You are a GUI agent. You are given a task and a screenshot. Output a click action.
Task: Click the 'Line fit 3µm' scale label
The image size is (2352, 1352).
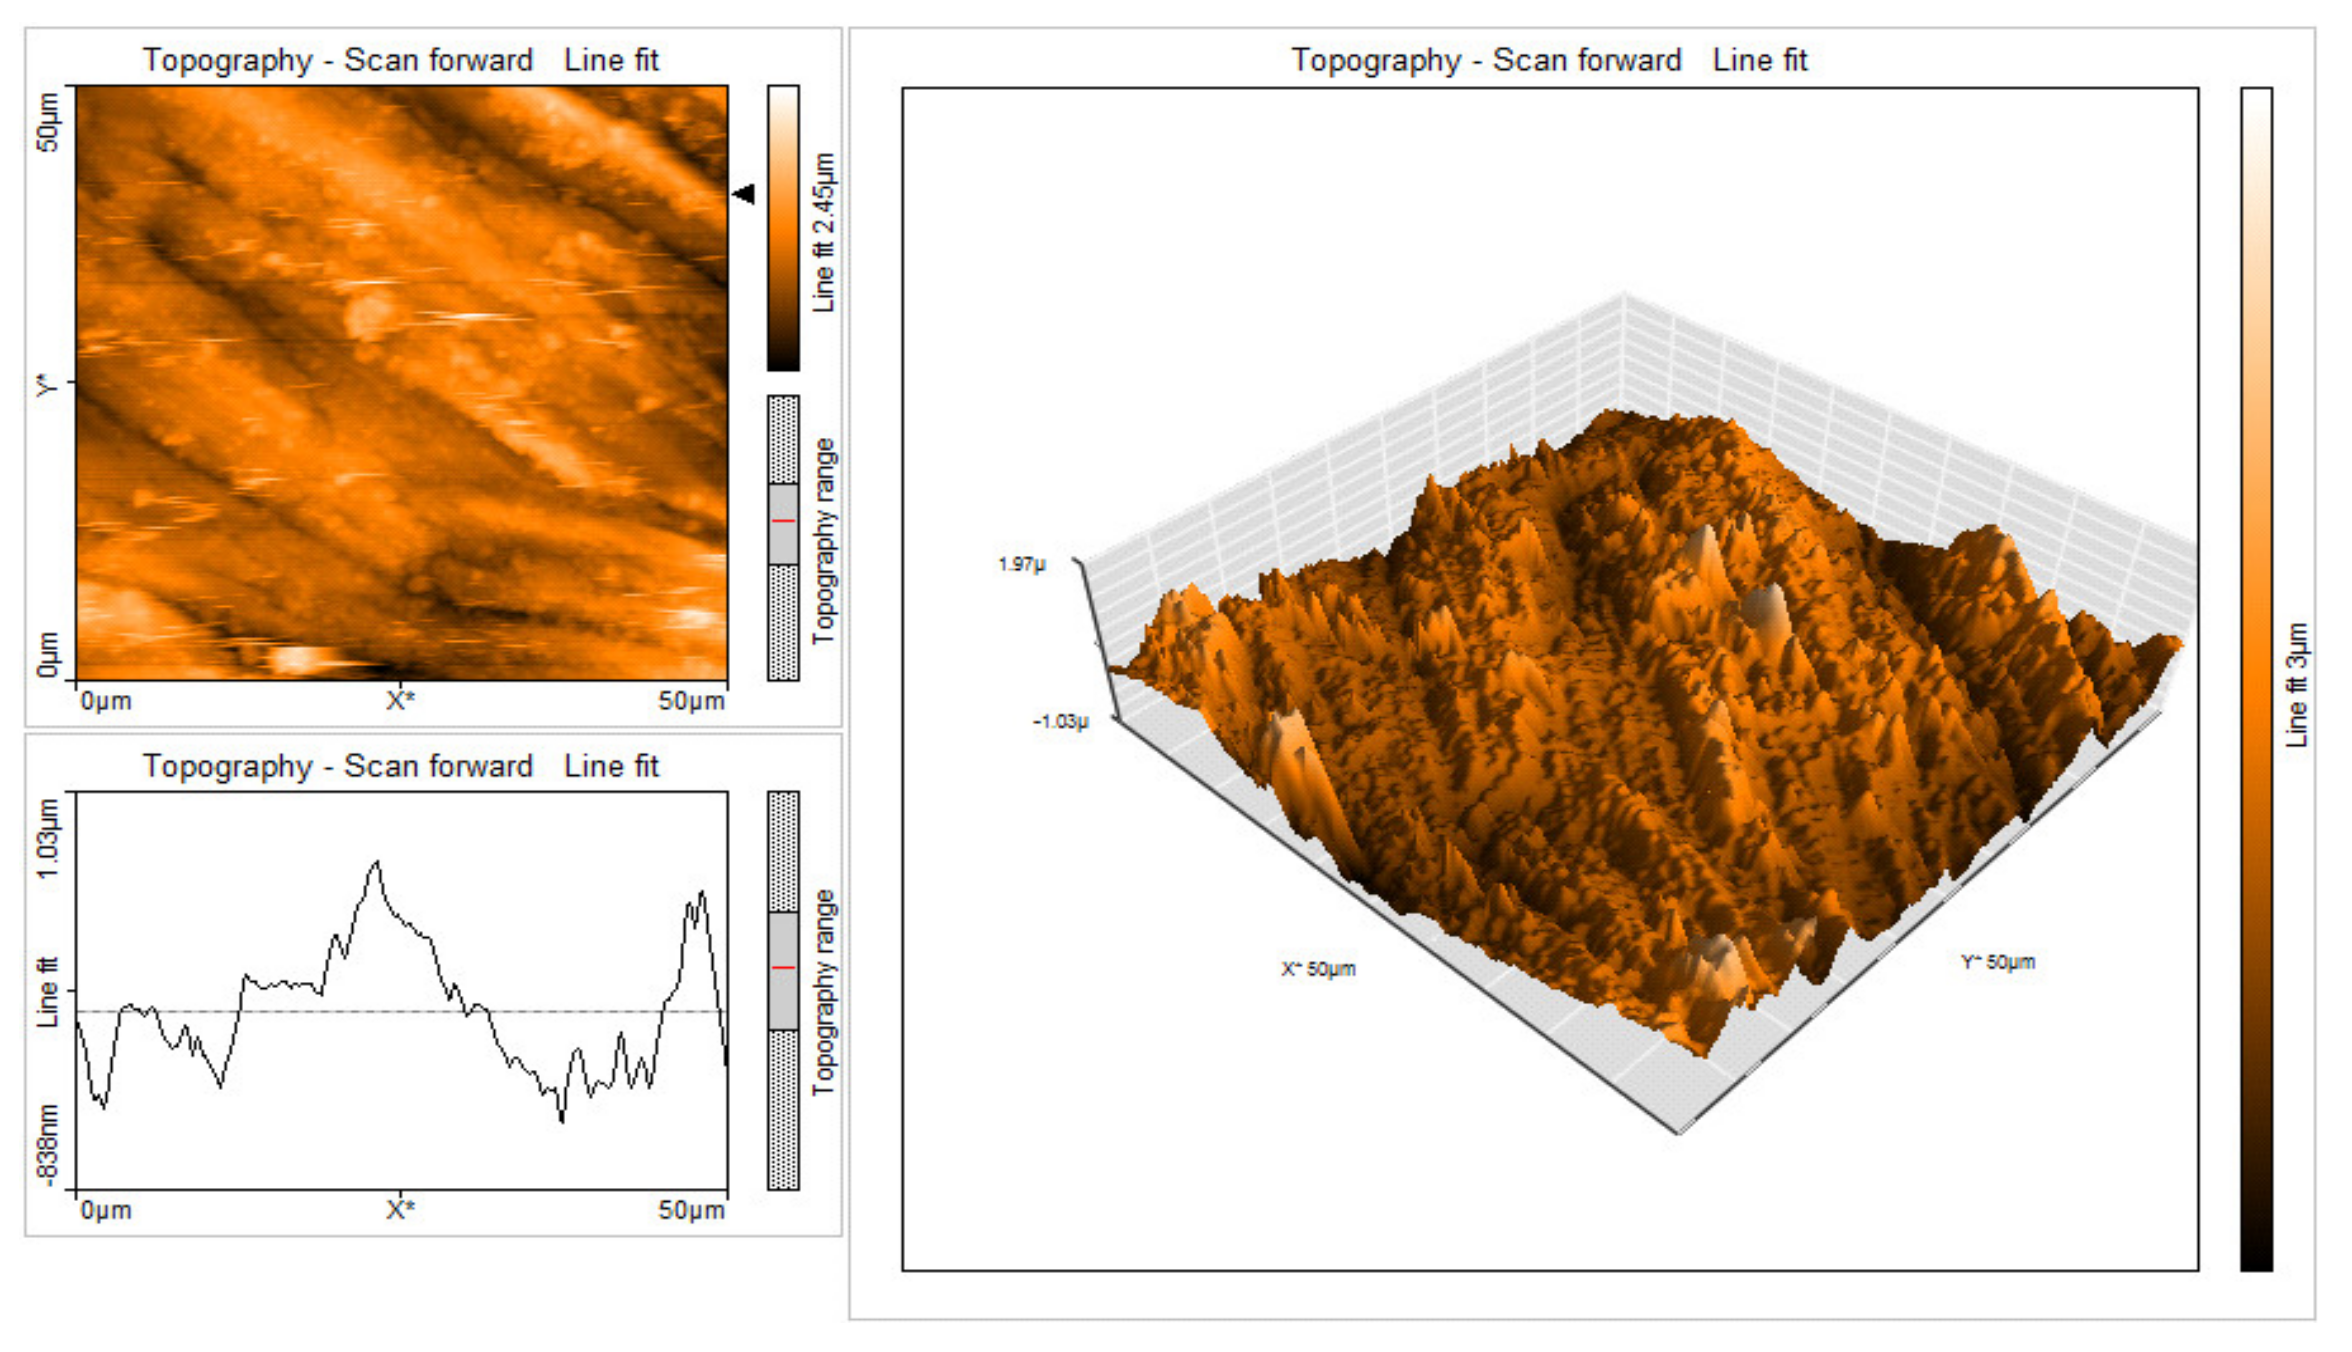(x=2297, y=685)
